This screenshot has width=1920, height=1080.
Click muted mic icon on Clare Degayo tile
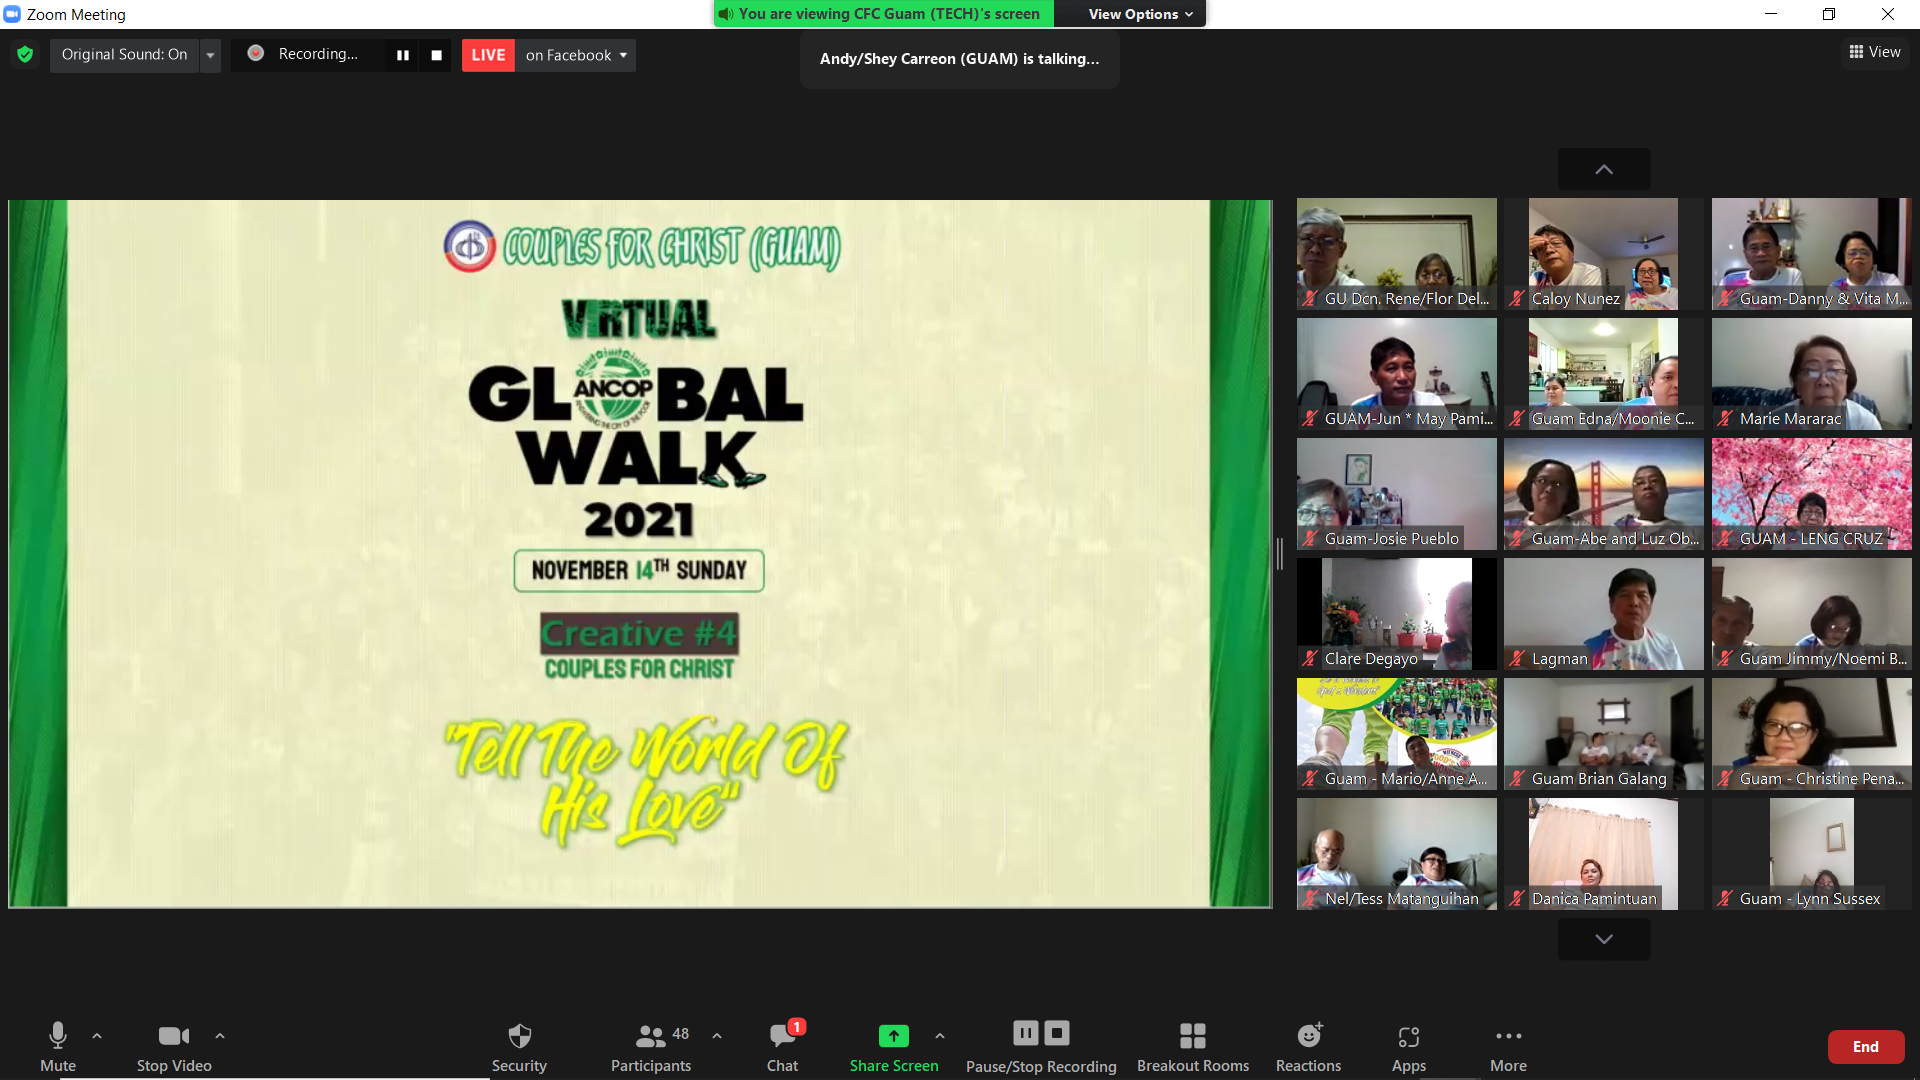pos(1310,658)
